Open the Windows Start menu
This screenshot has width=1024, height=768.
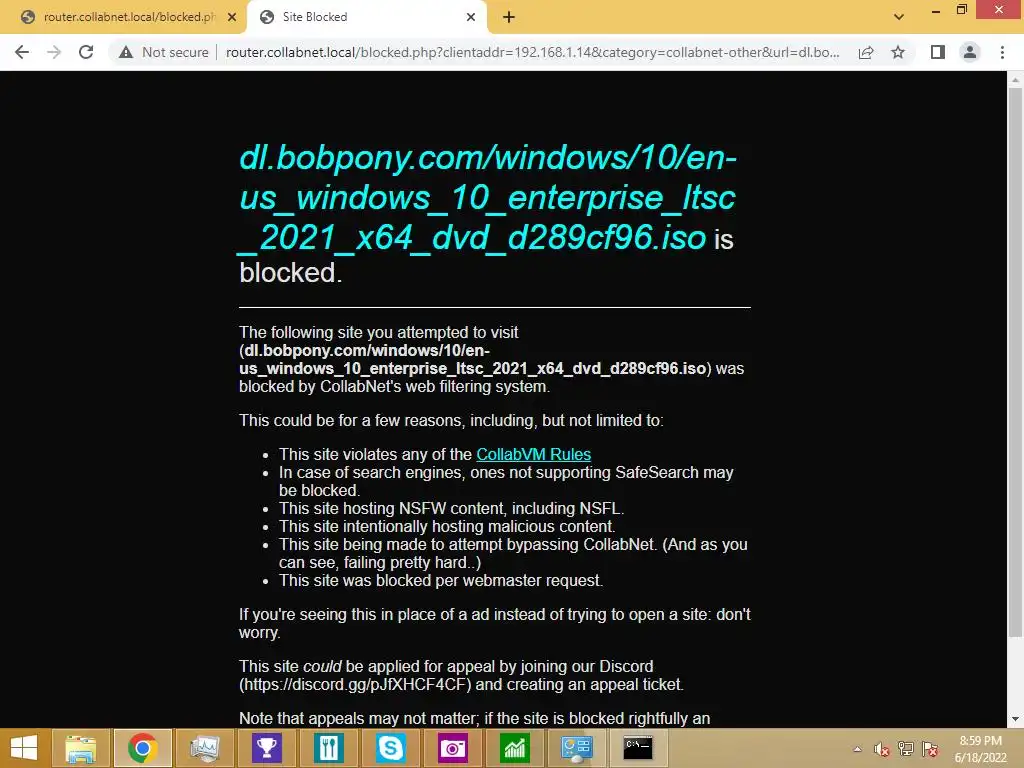tap(24, 748)
